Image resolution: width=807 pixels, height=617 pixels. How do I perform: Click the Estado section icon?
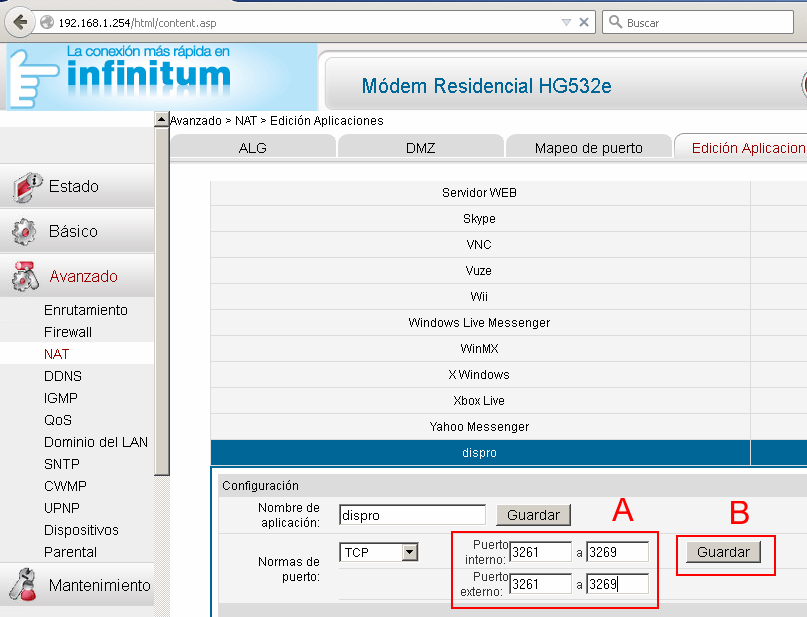pyautogui.click(x=27, y=187)
